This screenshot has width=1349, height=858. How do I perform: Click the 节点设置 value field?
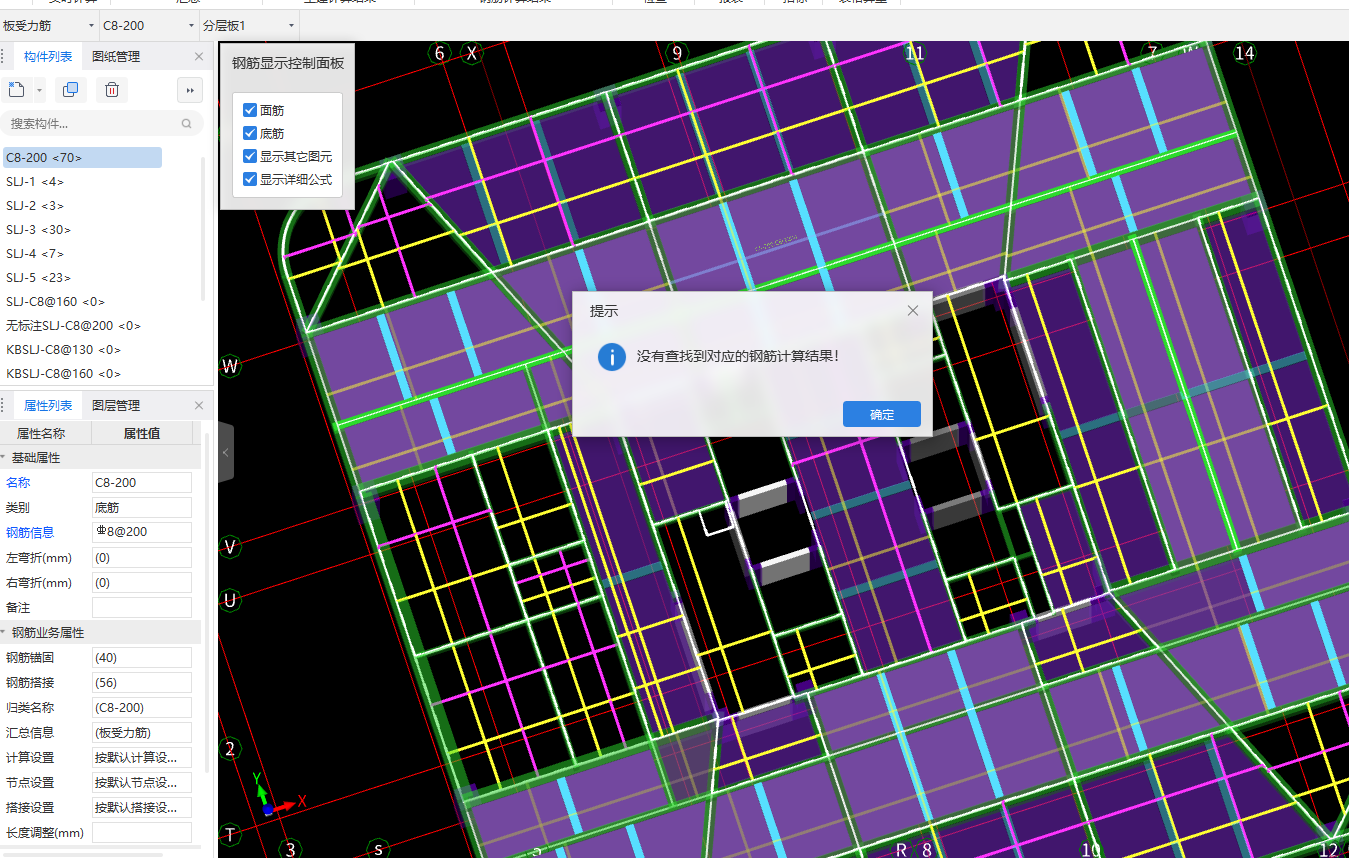141,782
